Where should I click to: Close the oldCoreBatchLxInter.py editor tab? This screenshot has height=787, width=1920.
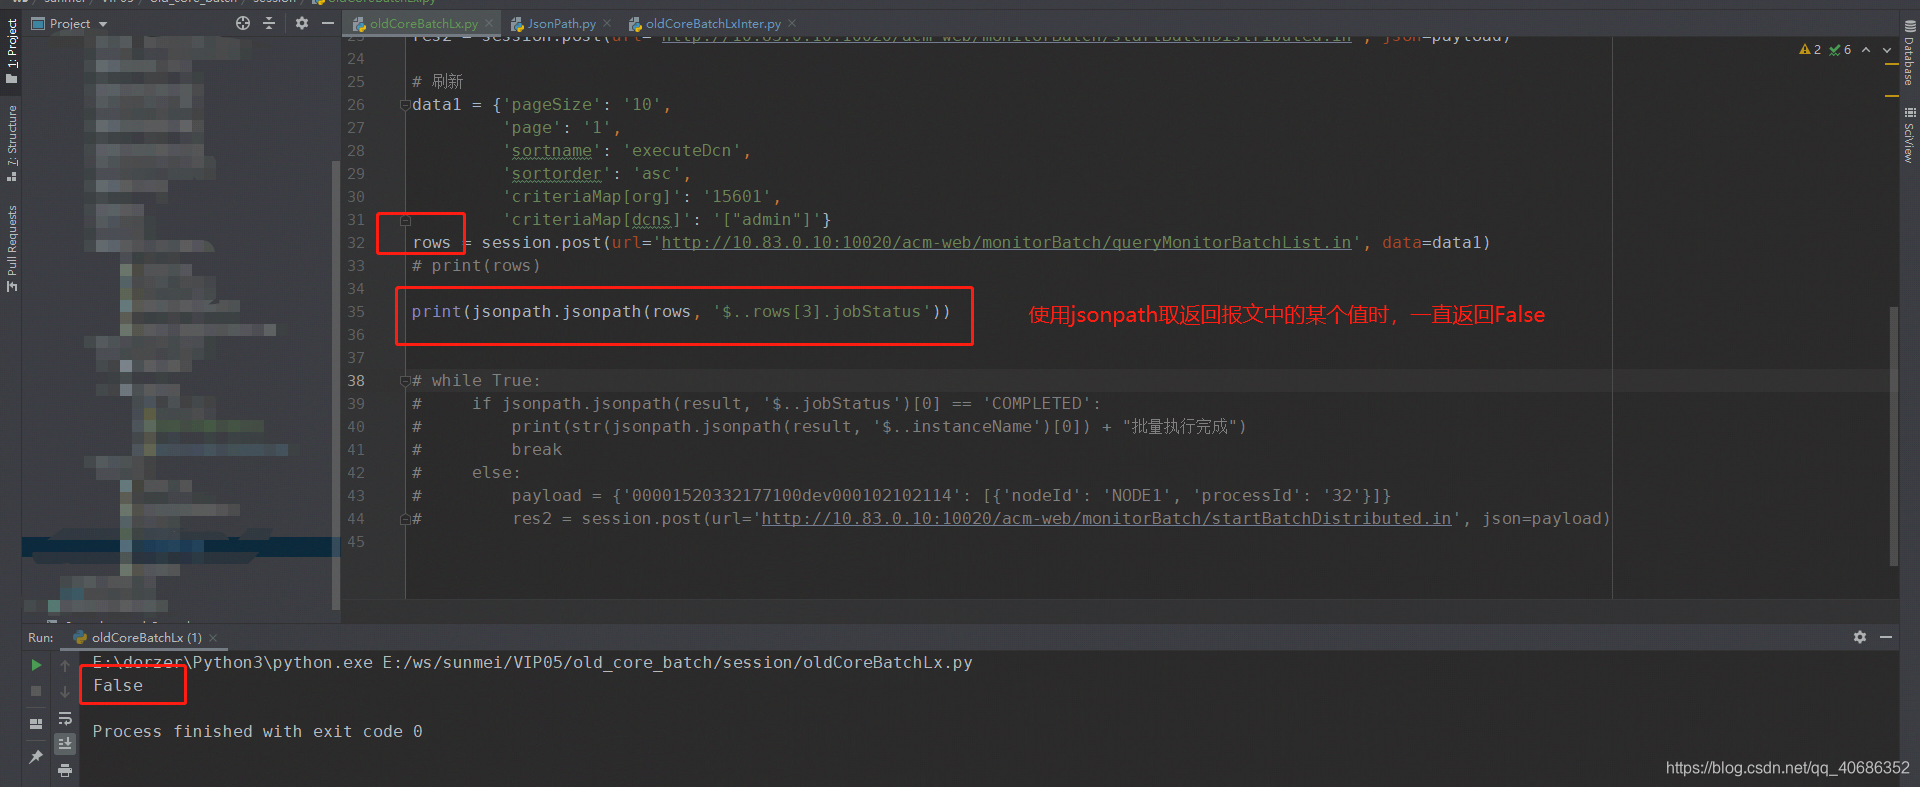(x=792, y=23)
